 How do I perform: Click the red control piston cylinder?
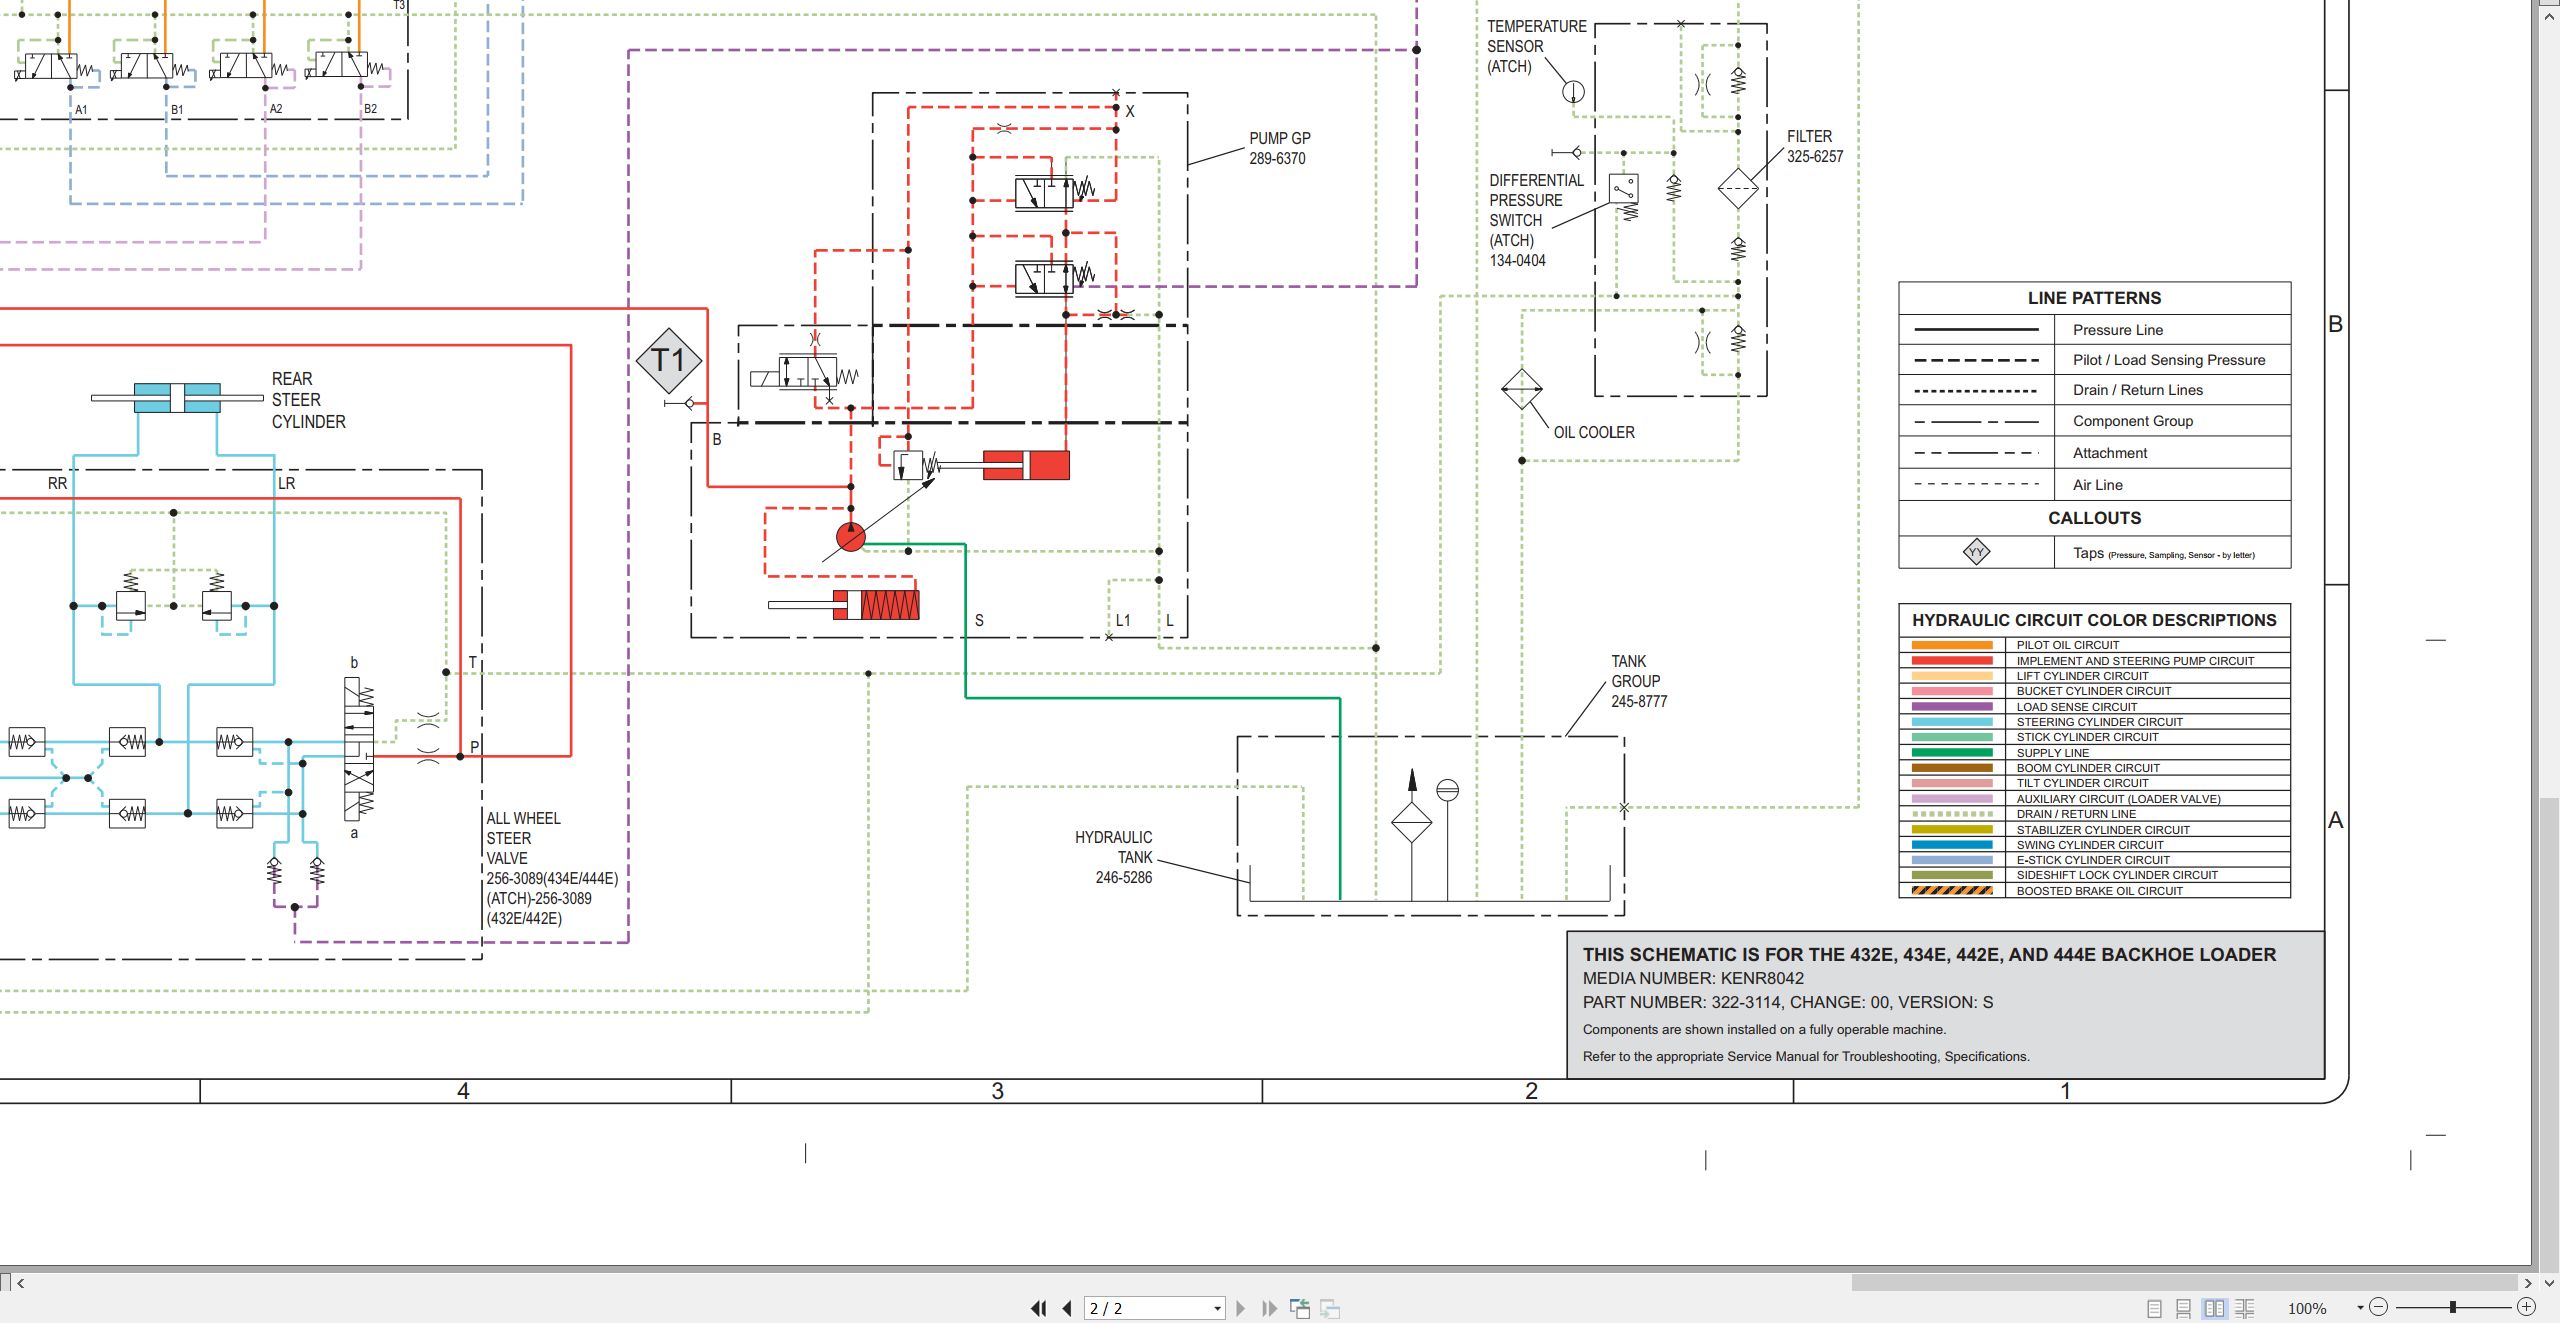click(1026, 465)
